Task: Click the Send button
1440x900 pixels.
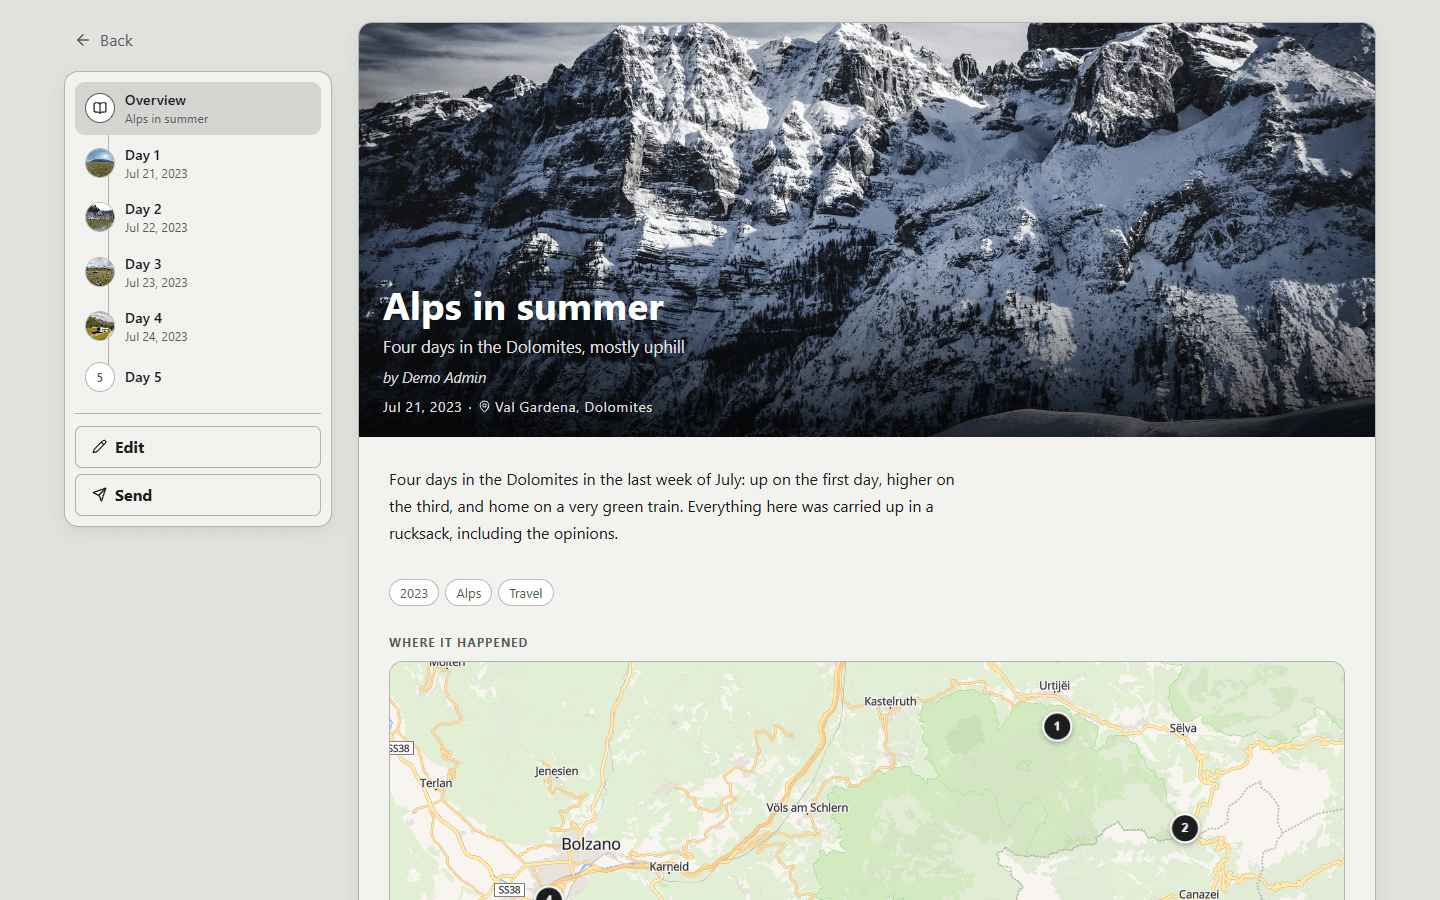Action: click(x=198, y=495)
